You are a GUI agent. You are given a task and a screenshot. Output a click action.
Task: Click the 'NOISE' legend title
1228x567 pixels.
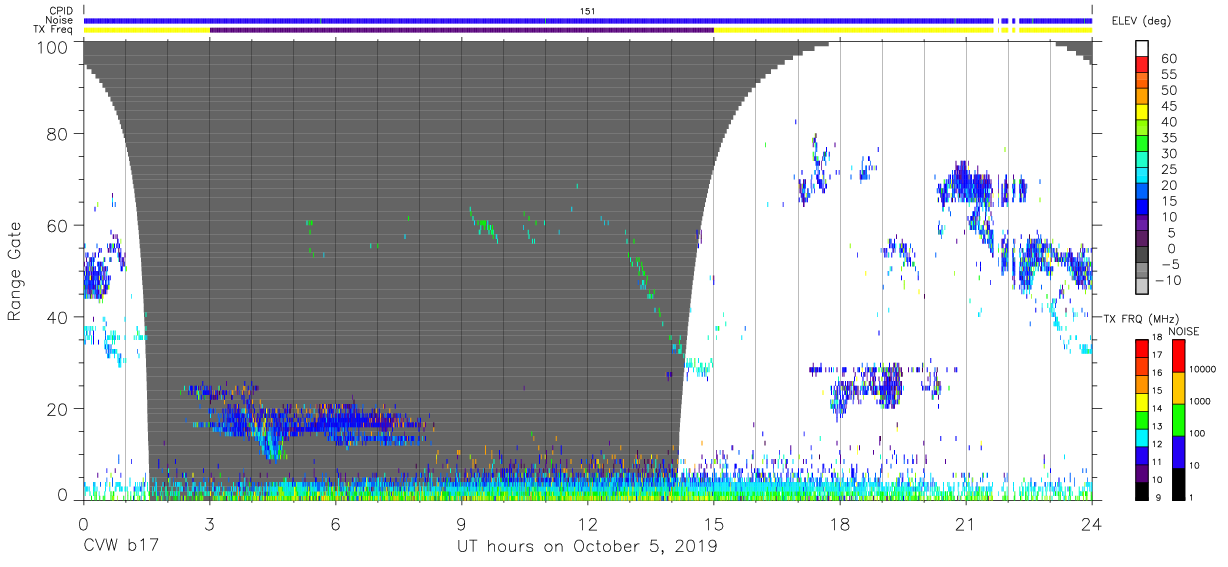click(x=1182, y=331)
